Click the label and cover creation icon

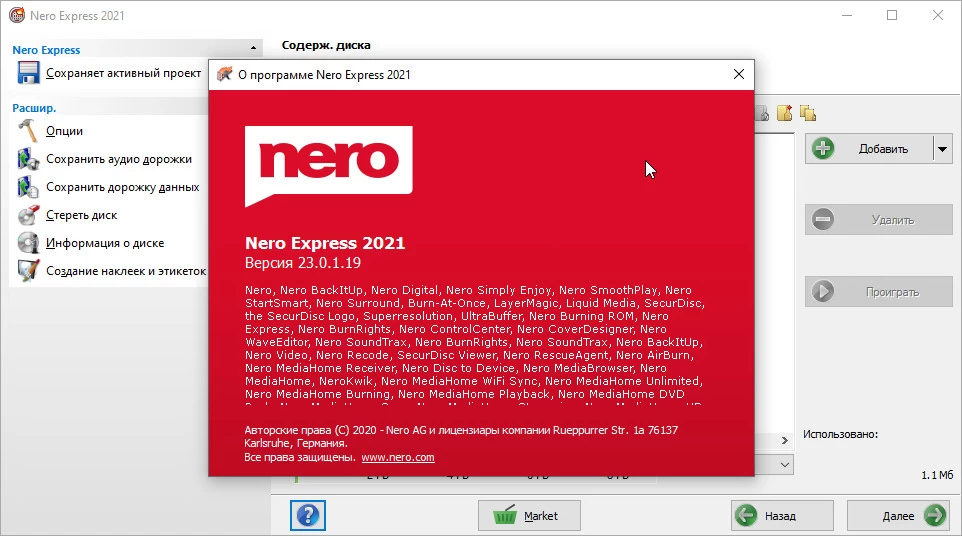(28, 271)
